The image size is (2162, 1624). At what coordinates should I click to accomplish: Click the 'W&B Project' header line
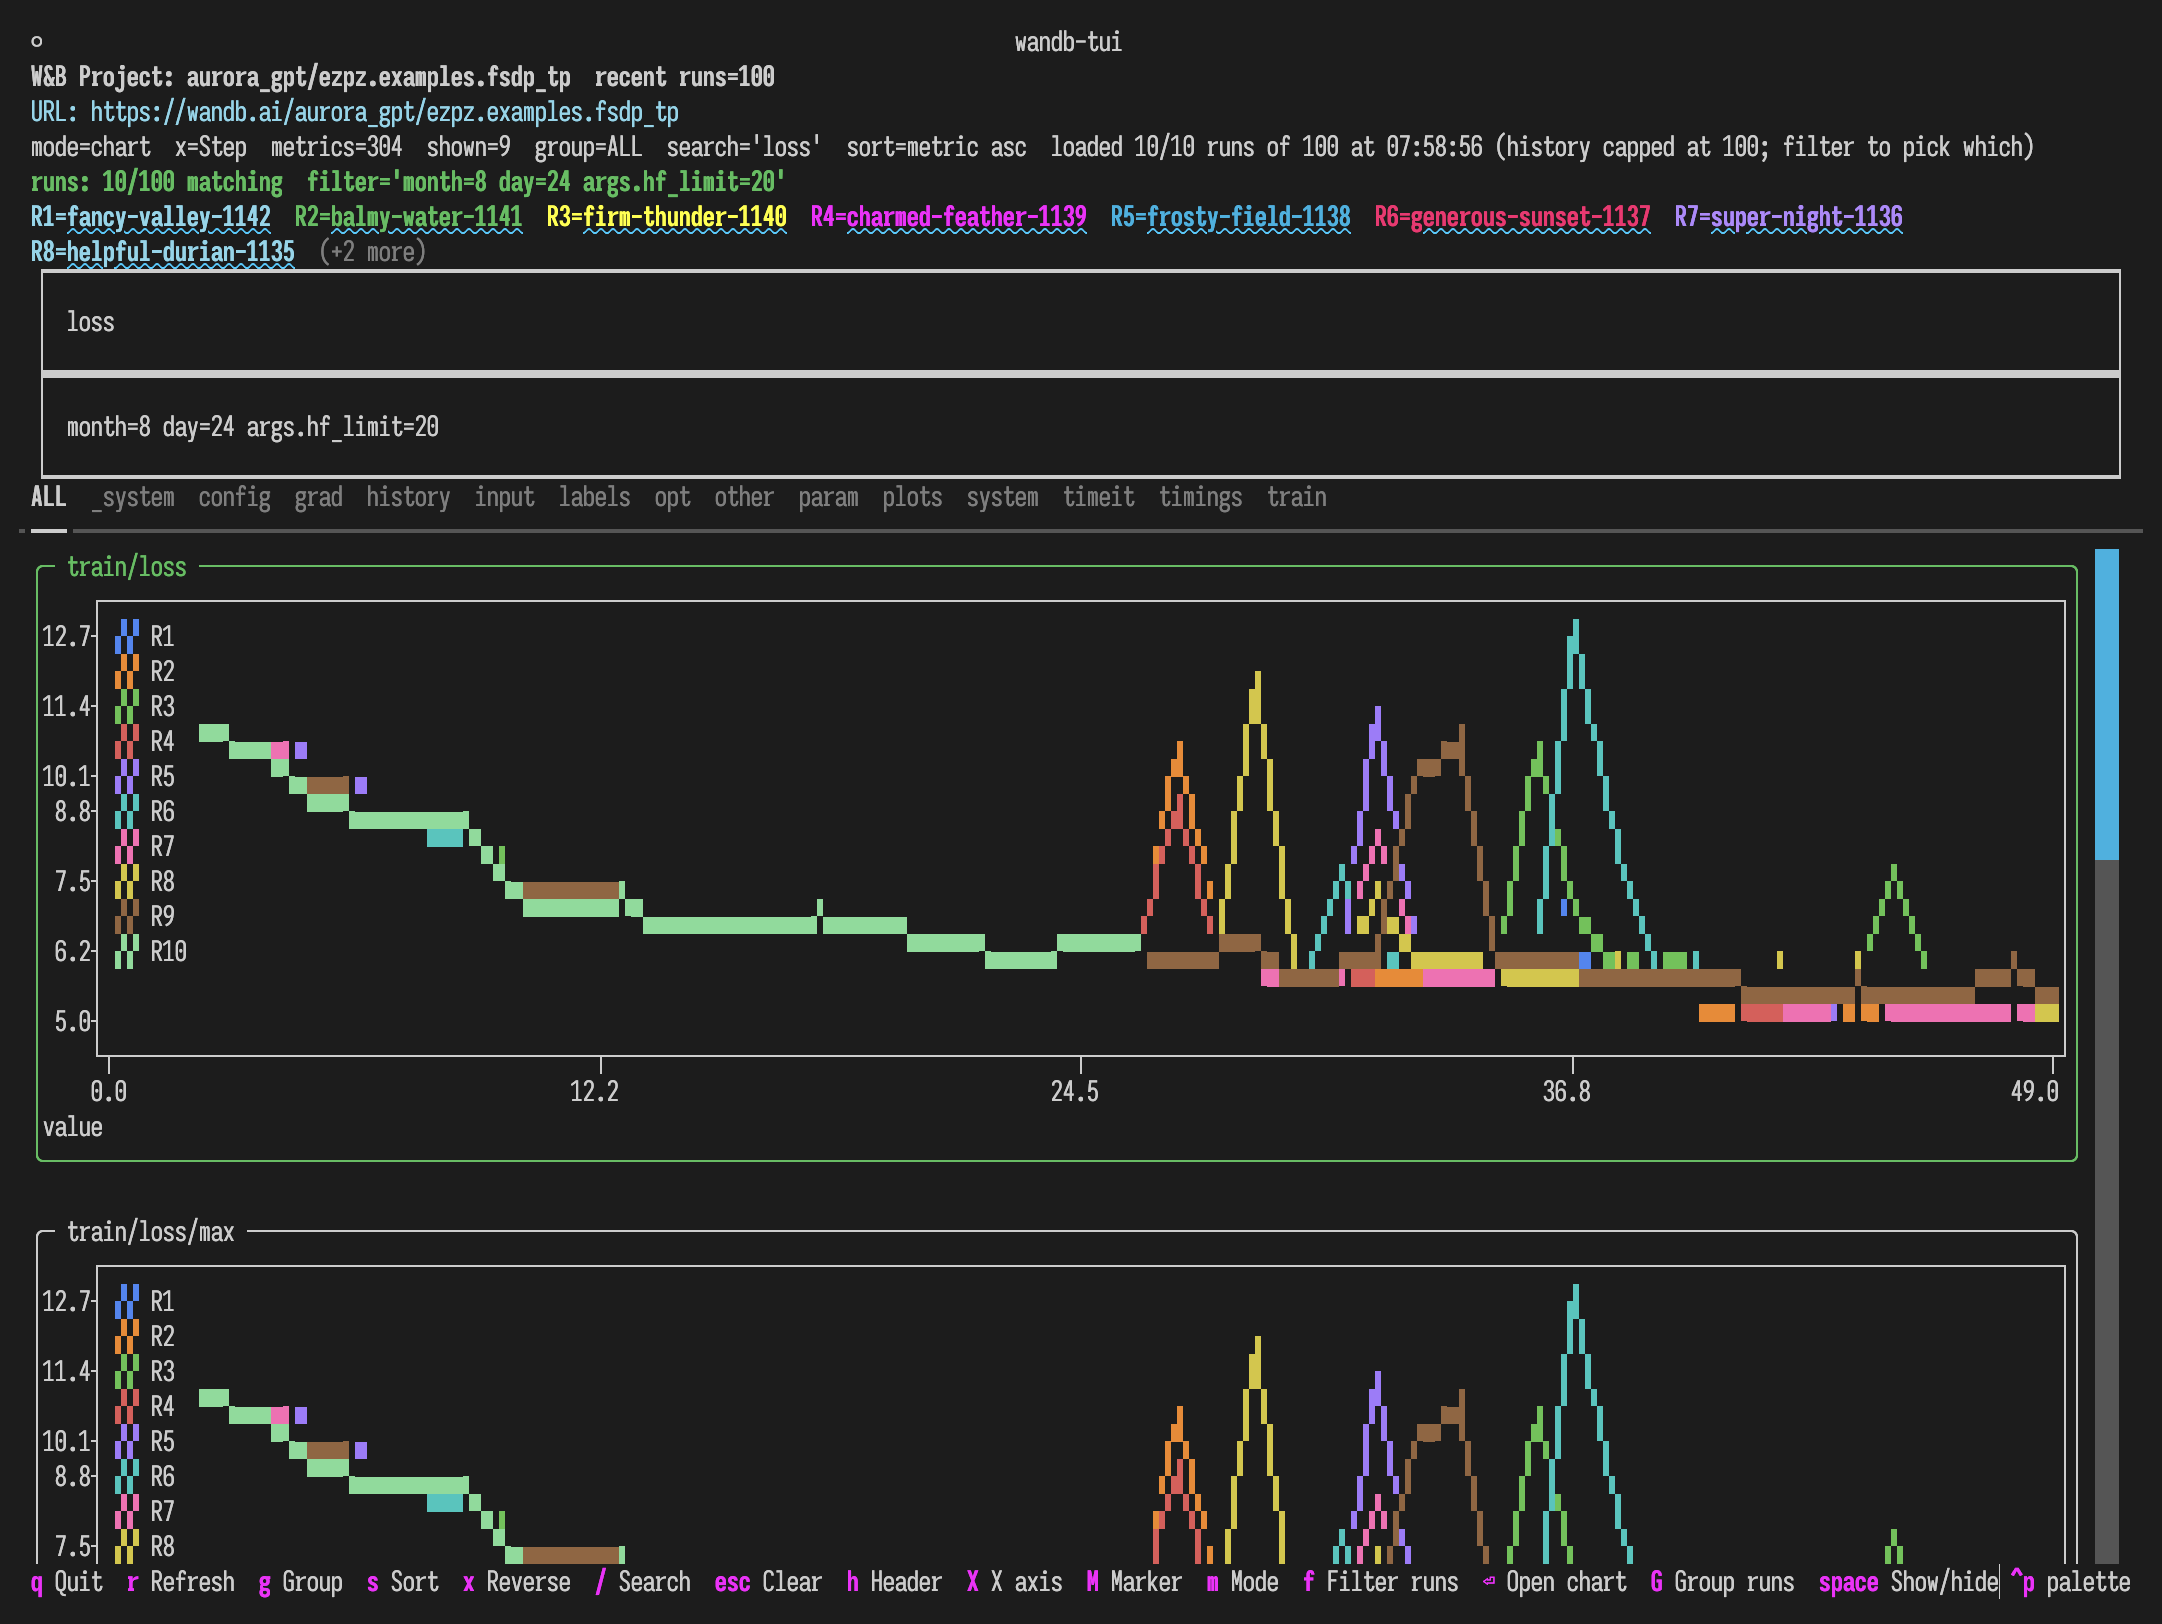point(402,77)
